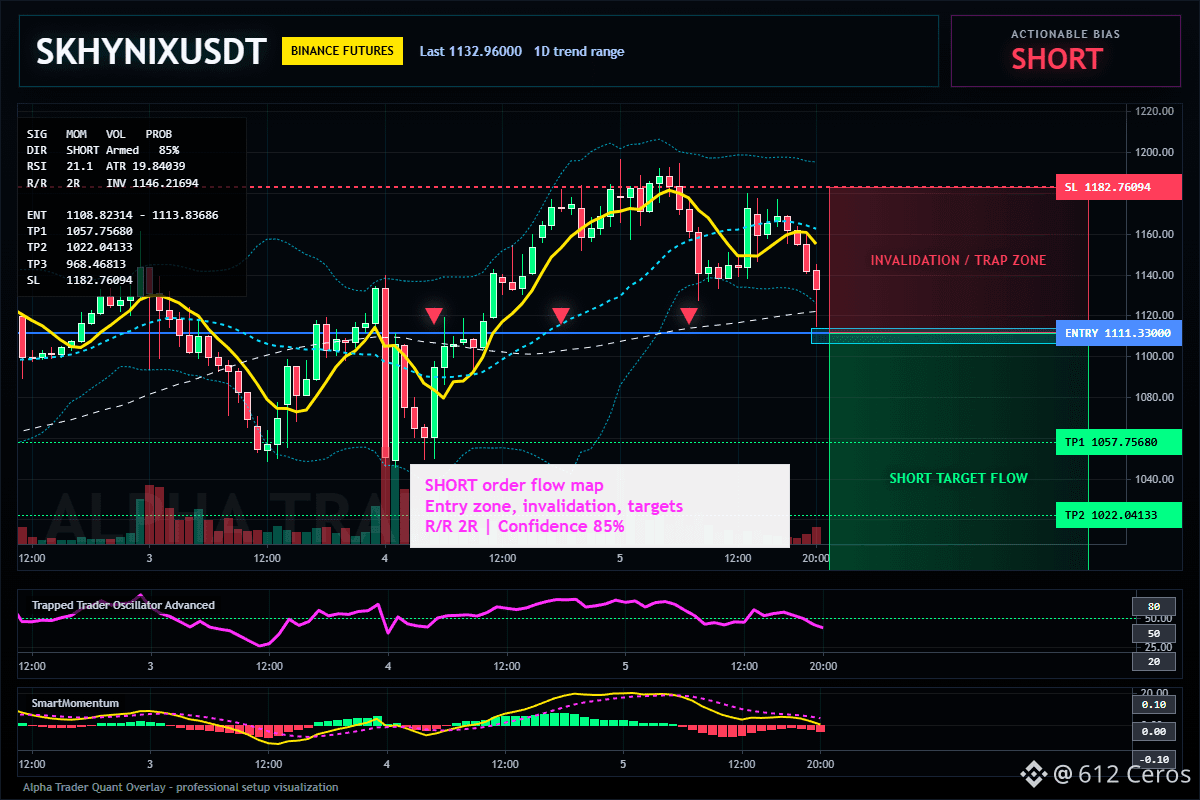Click the SHORT order flow map text

[514, 485]
